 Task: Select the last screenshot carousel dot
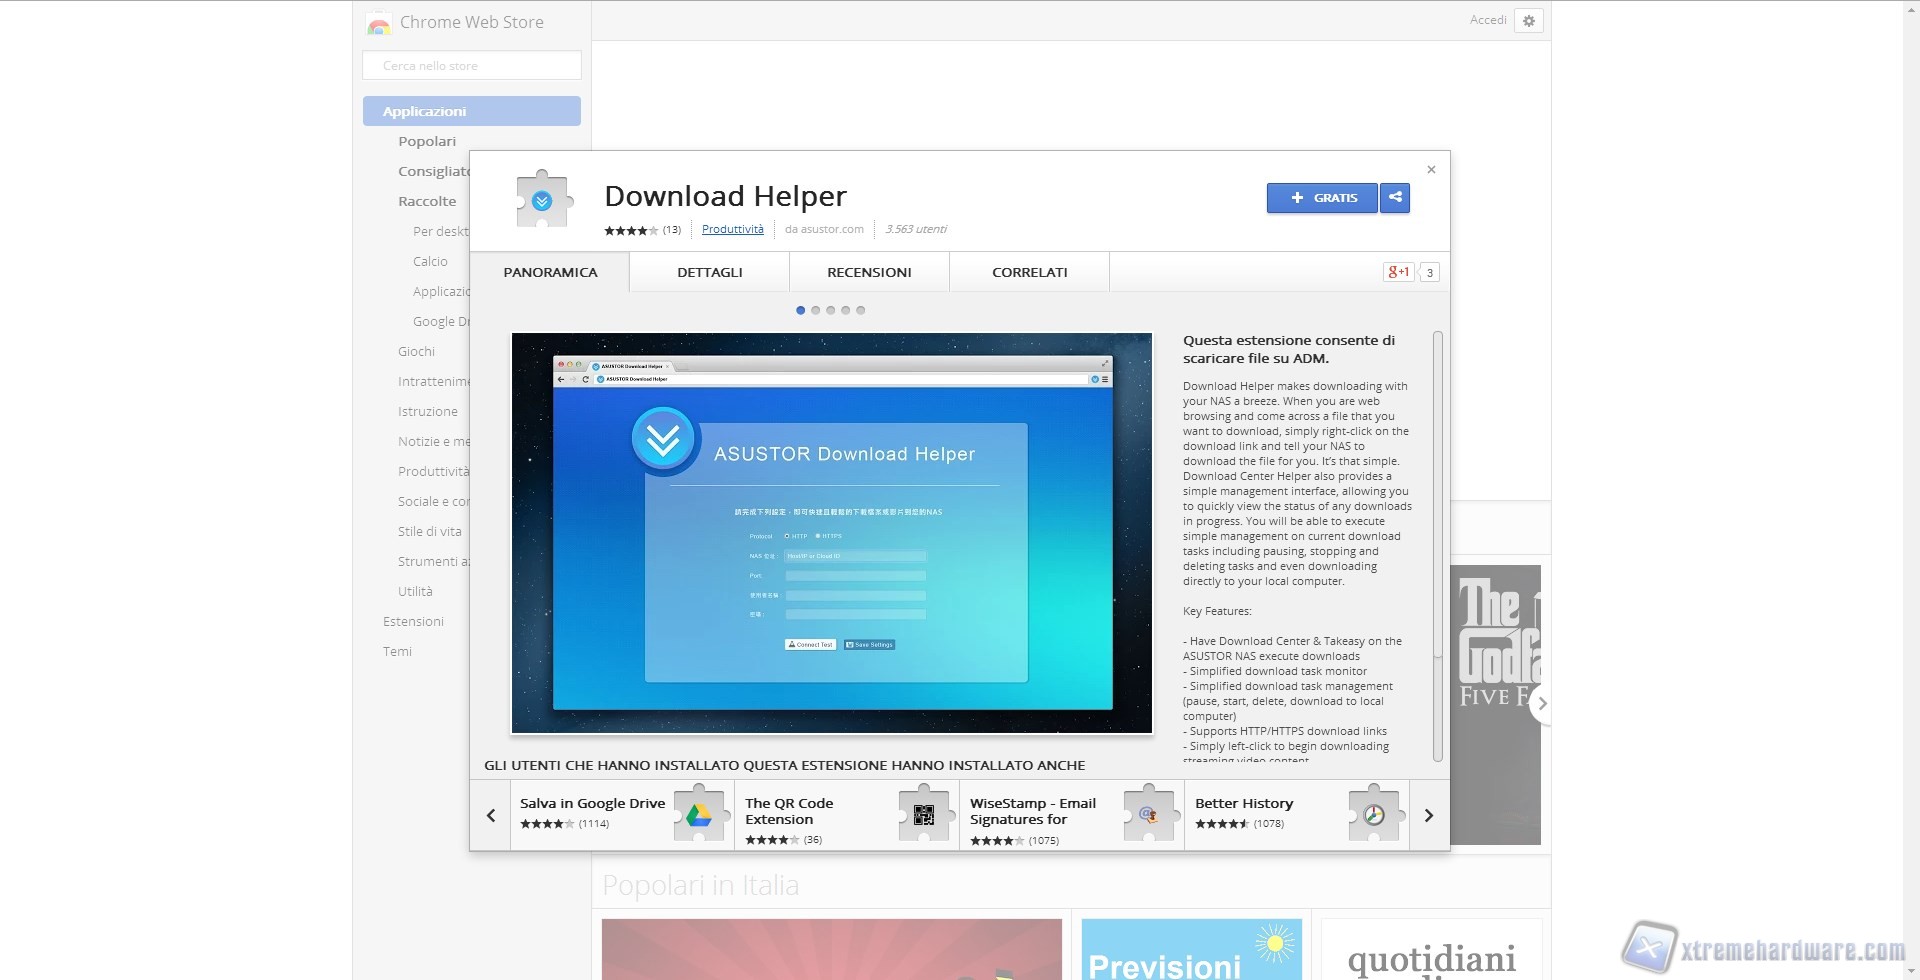click(x=861, y=310)
